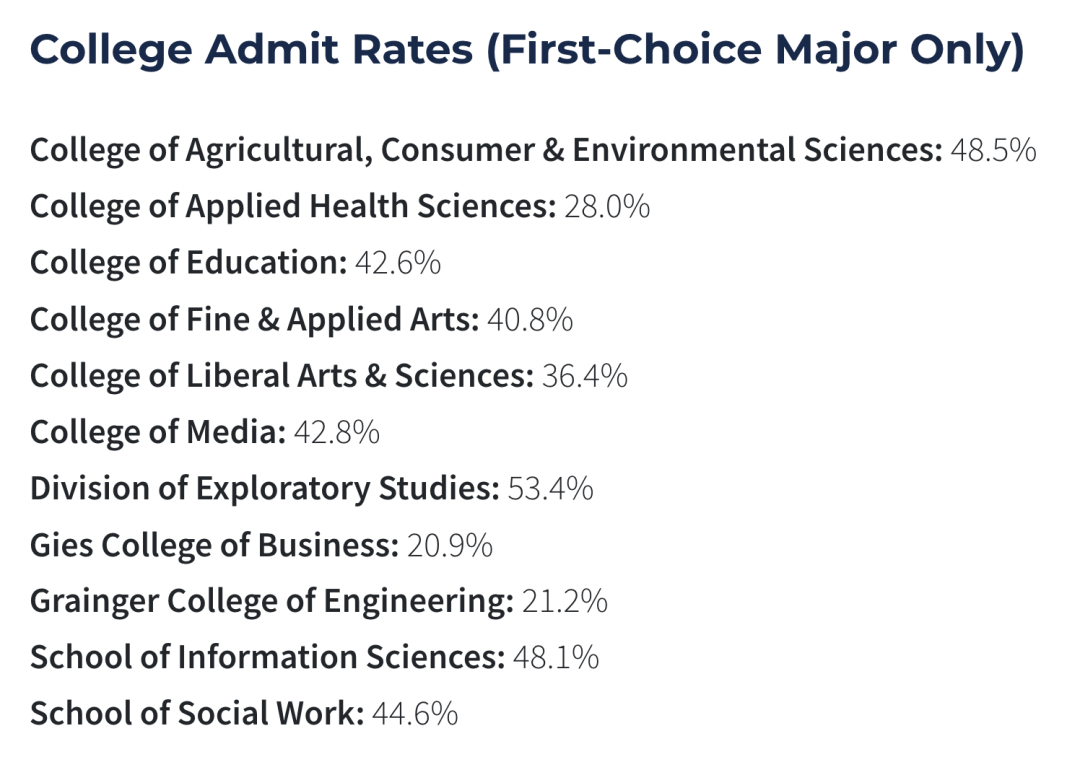Select the 53.4% admit rate value
Screen dimensions: 1080x775
pos(551,489)
